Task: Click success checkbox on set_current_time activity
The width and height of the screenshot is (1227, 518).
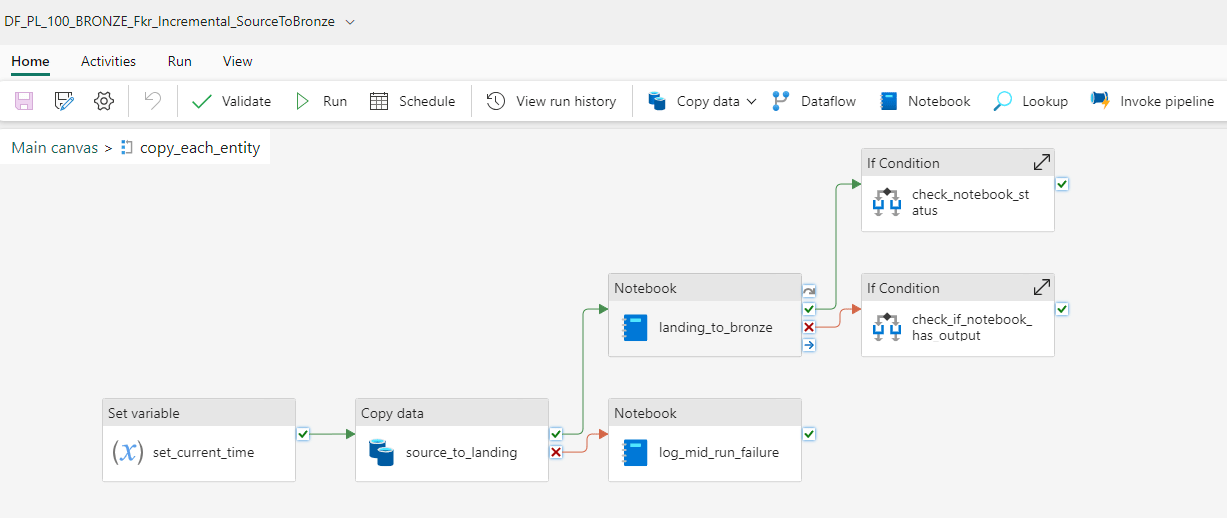Action: click(303, 434)
